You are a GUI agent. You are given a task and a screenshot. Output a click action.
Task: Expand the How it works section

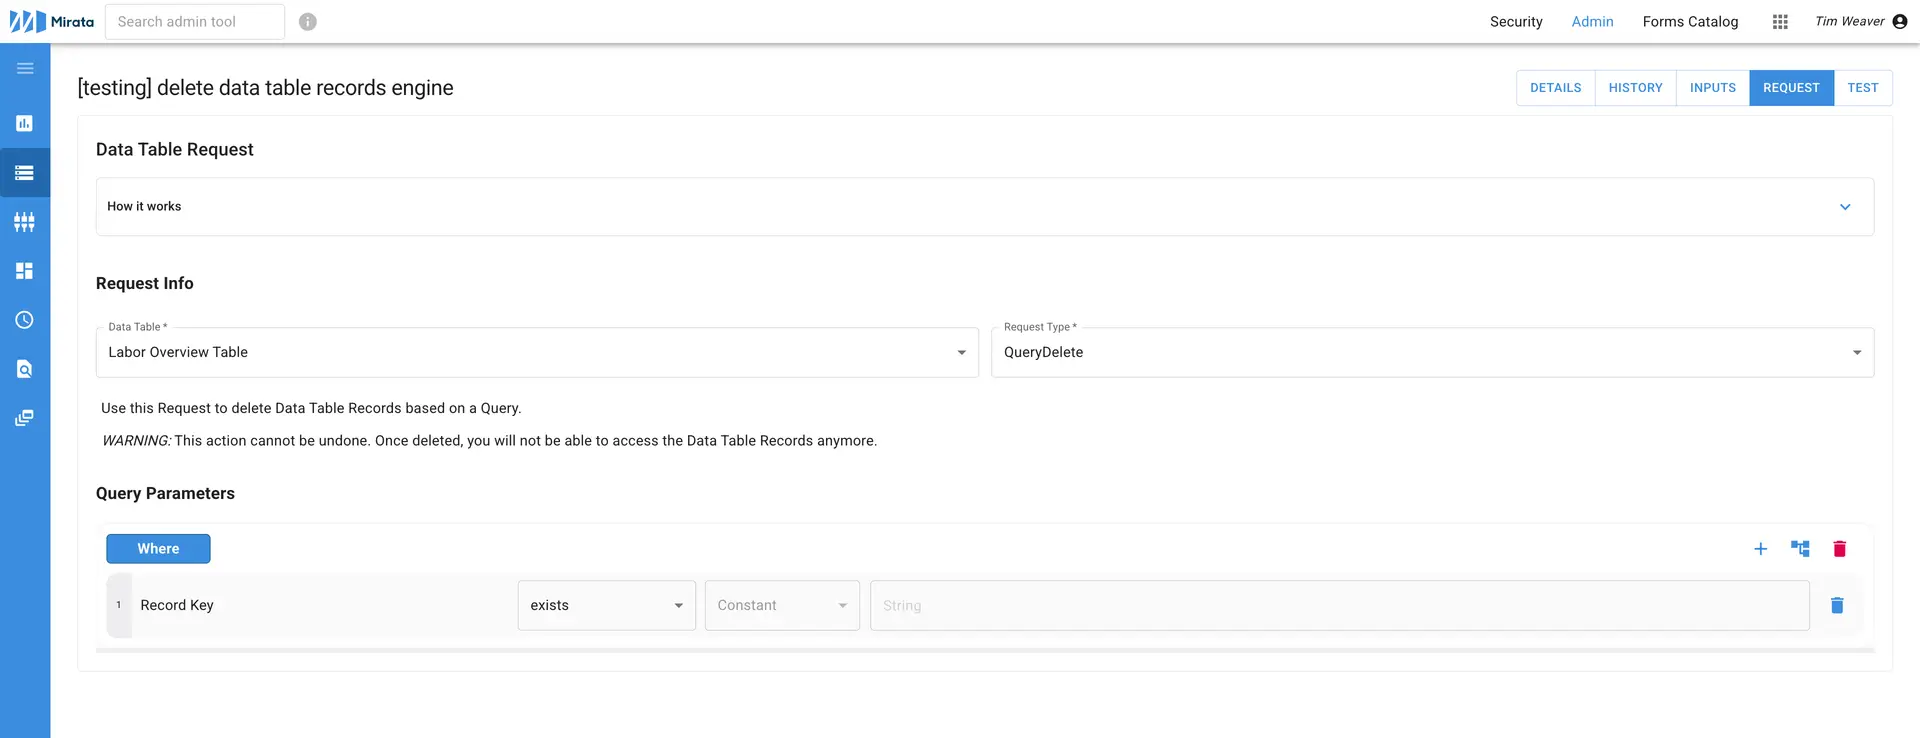click(x=1845, y=207)
